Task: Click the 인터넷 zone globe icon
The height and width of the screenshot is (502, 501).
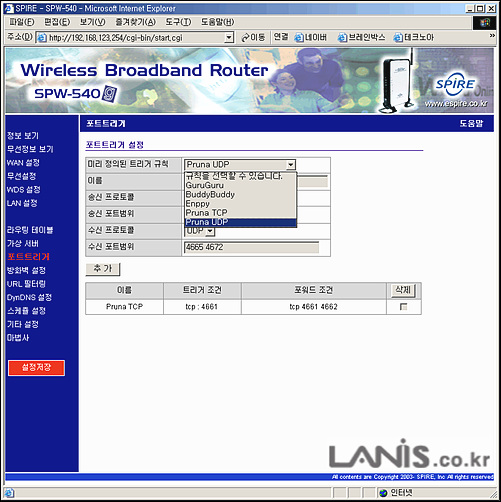Action: [384, 493]
